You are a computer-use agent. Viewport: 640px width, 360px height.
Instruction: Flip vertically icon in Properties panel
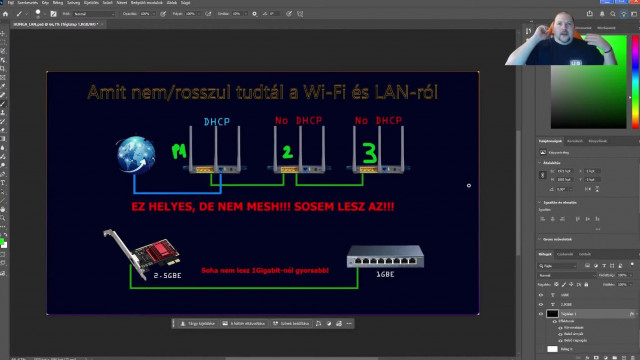coord(597,189)
